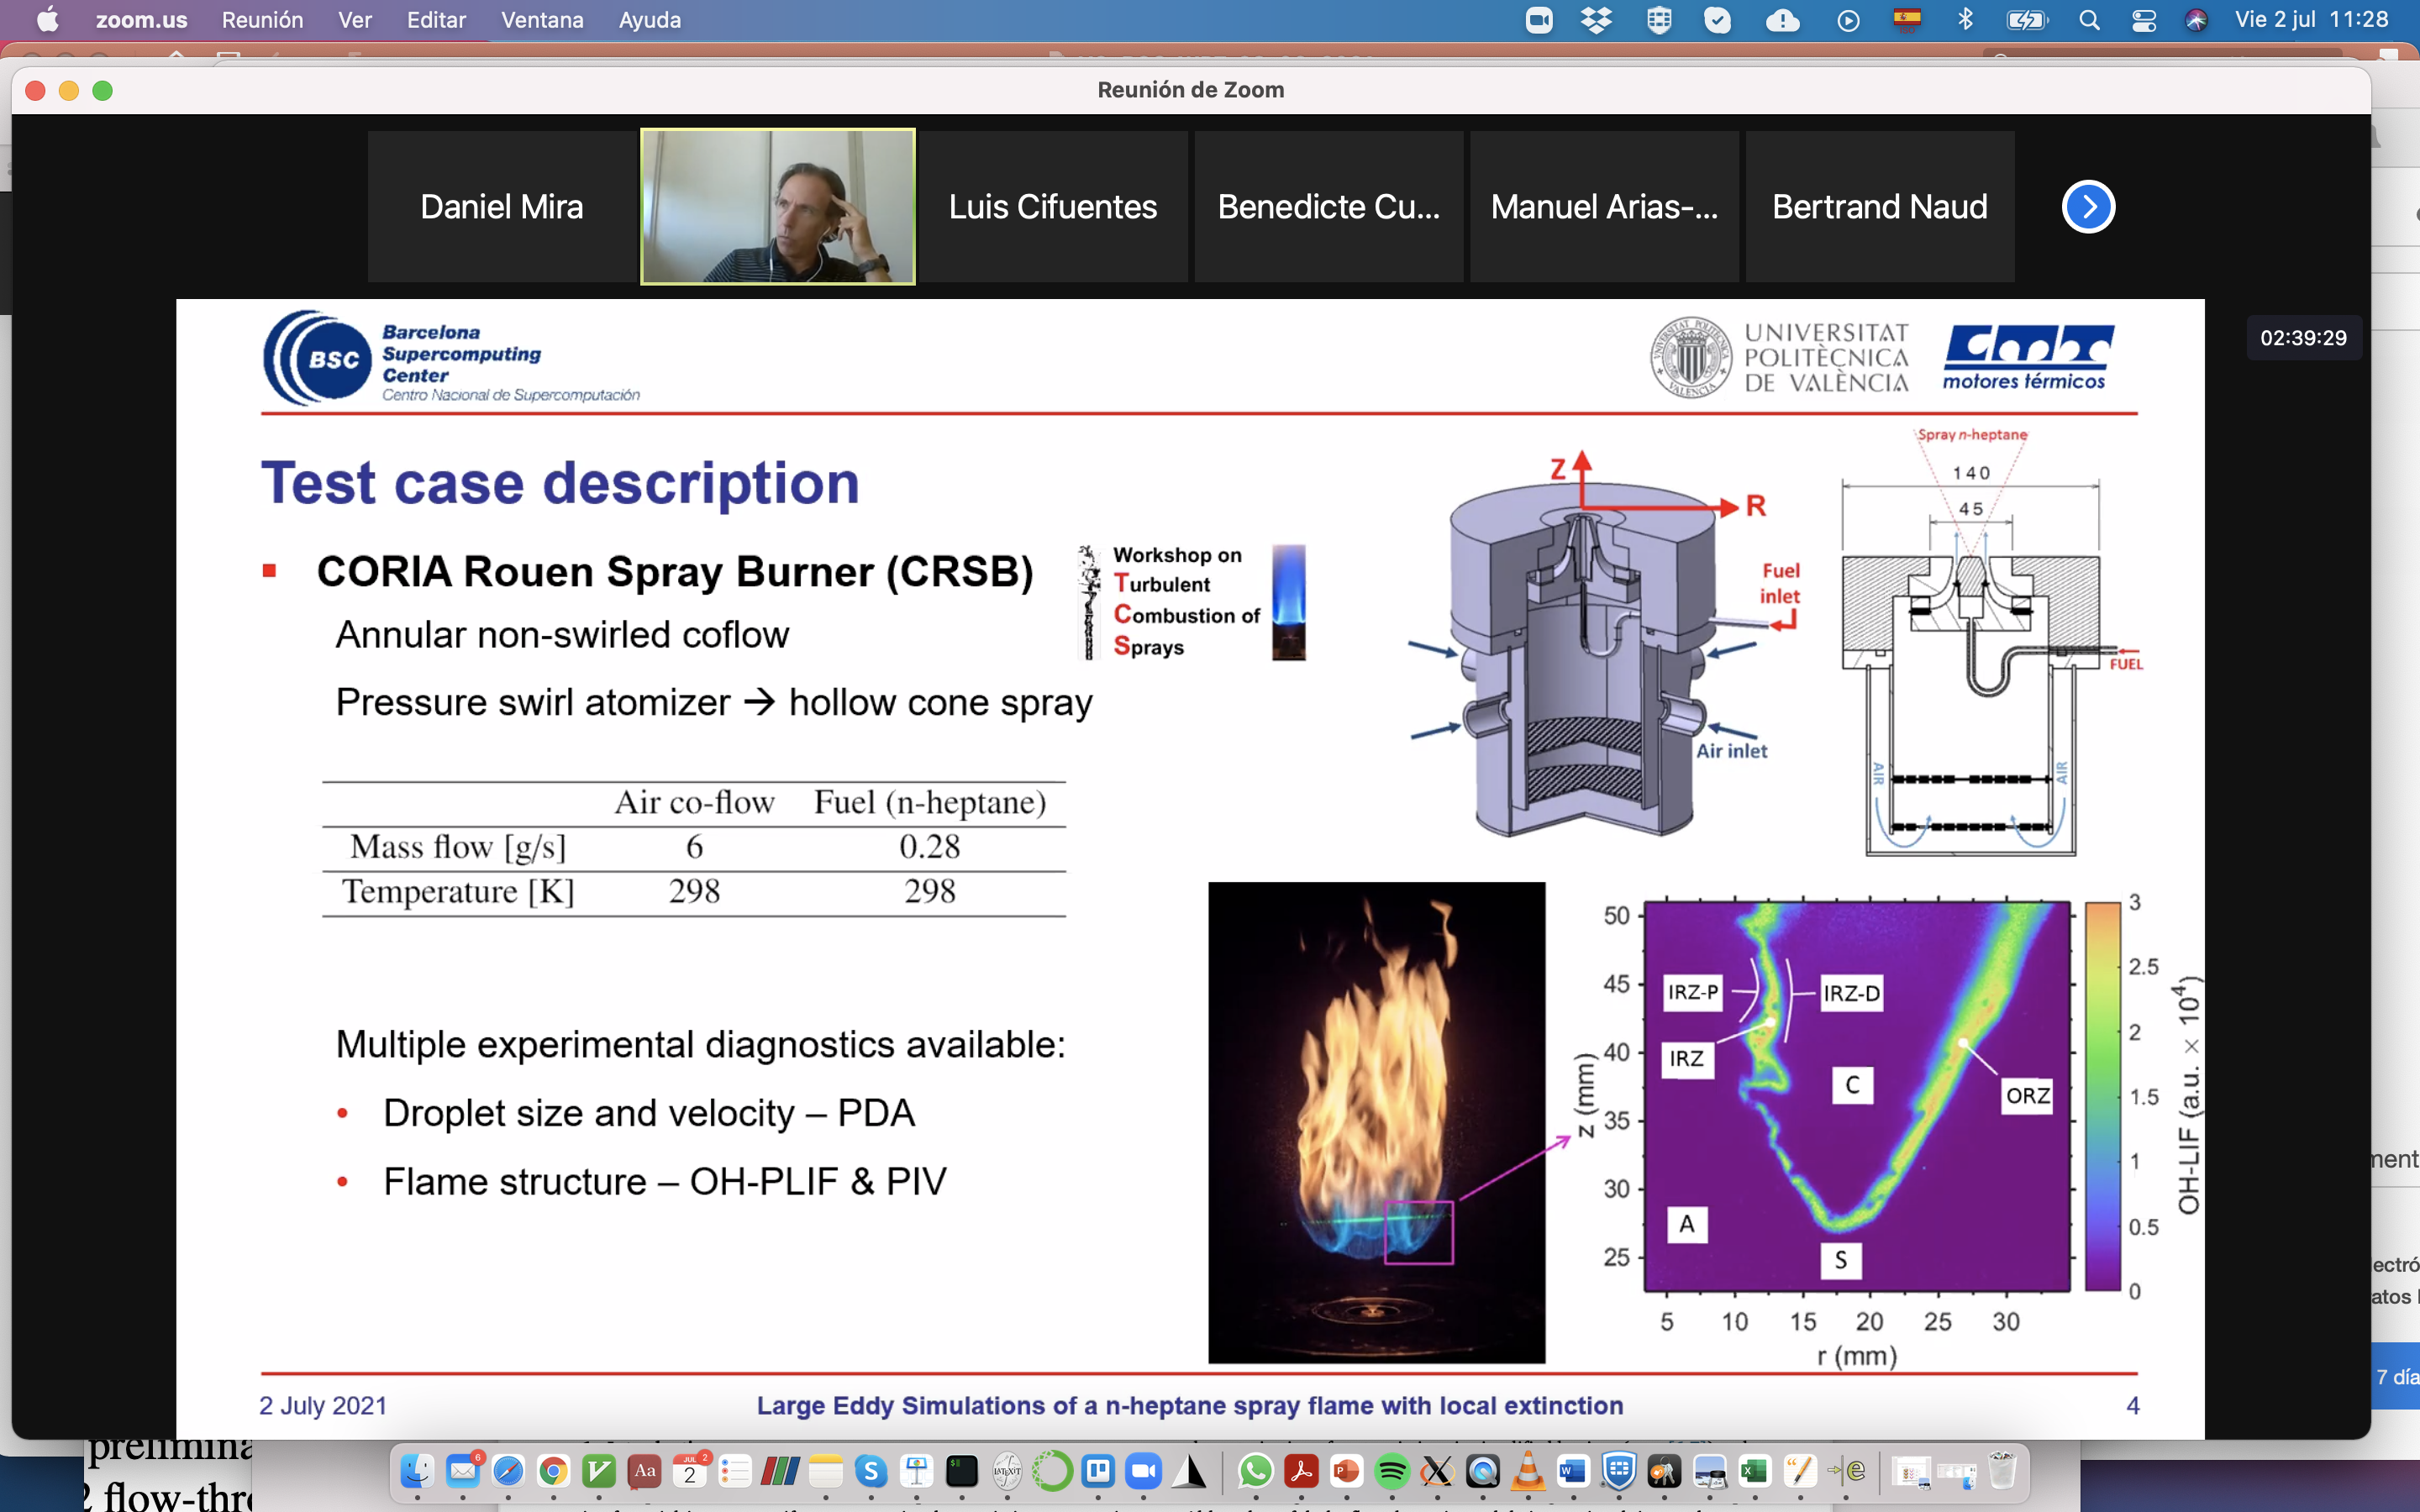This screenshot has width=2420, height=1512.
Task: Open Calendar from the Dock
Action: [690, 1471]
